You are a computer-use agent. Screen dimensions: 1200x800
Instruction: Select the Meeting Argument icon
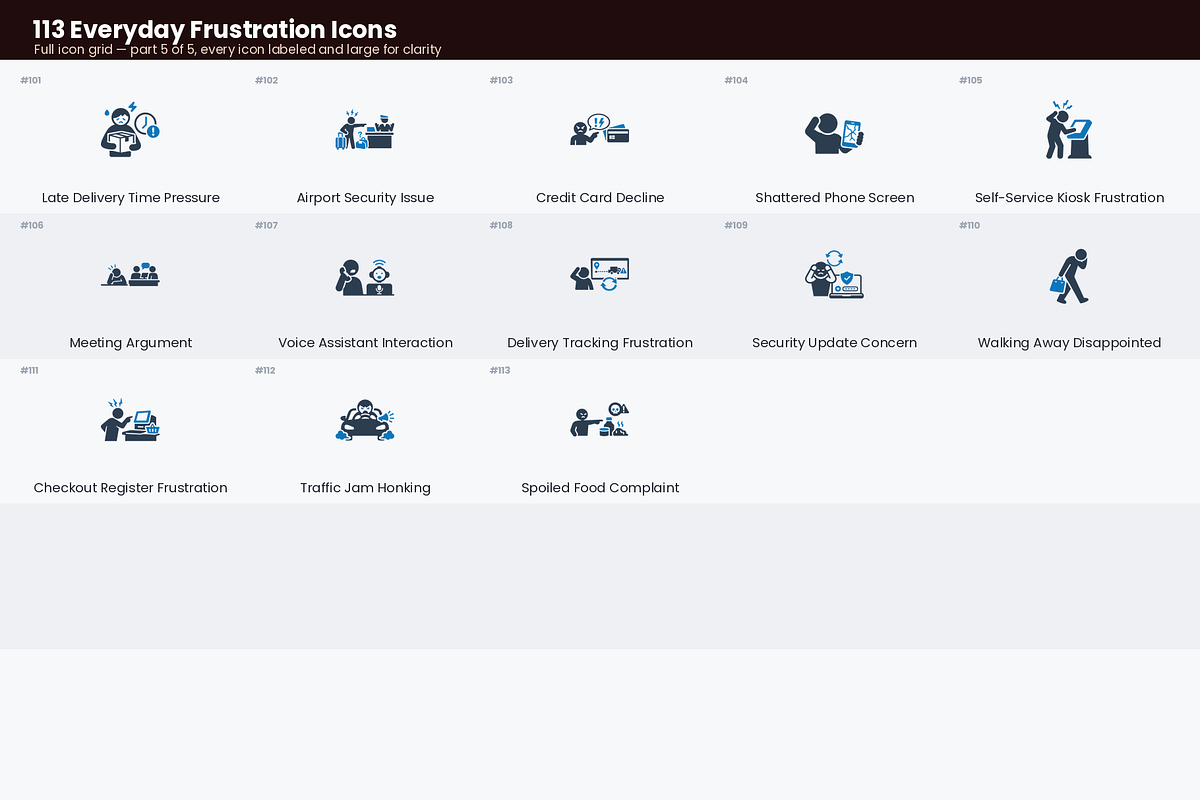[130, 275]
